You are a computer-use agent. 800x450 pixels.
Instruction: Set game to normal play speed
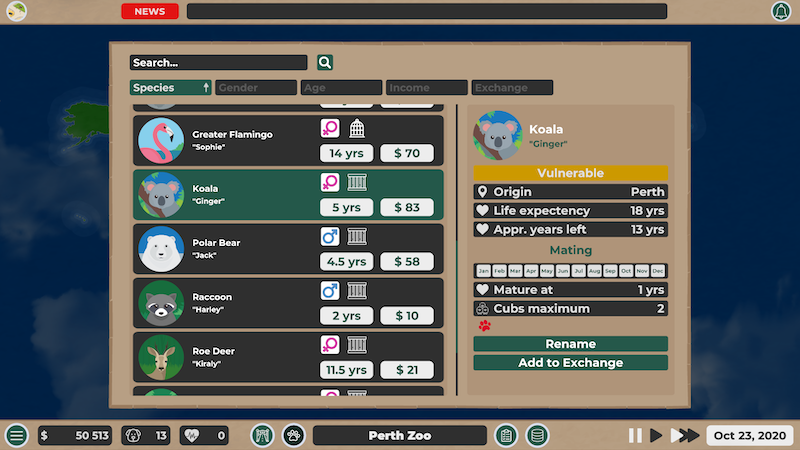pyautogui.click(x=656, y=436)
